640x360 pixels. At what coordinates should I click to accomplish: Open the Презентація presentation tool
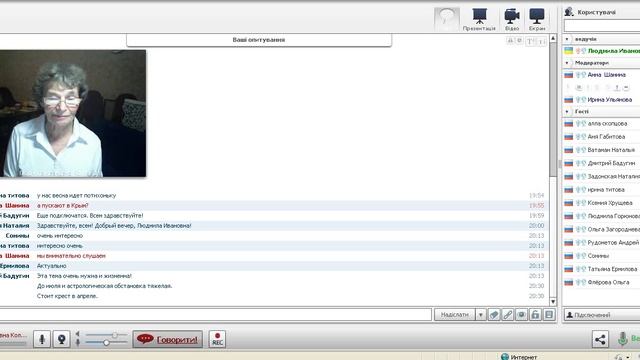[479, 20]
